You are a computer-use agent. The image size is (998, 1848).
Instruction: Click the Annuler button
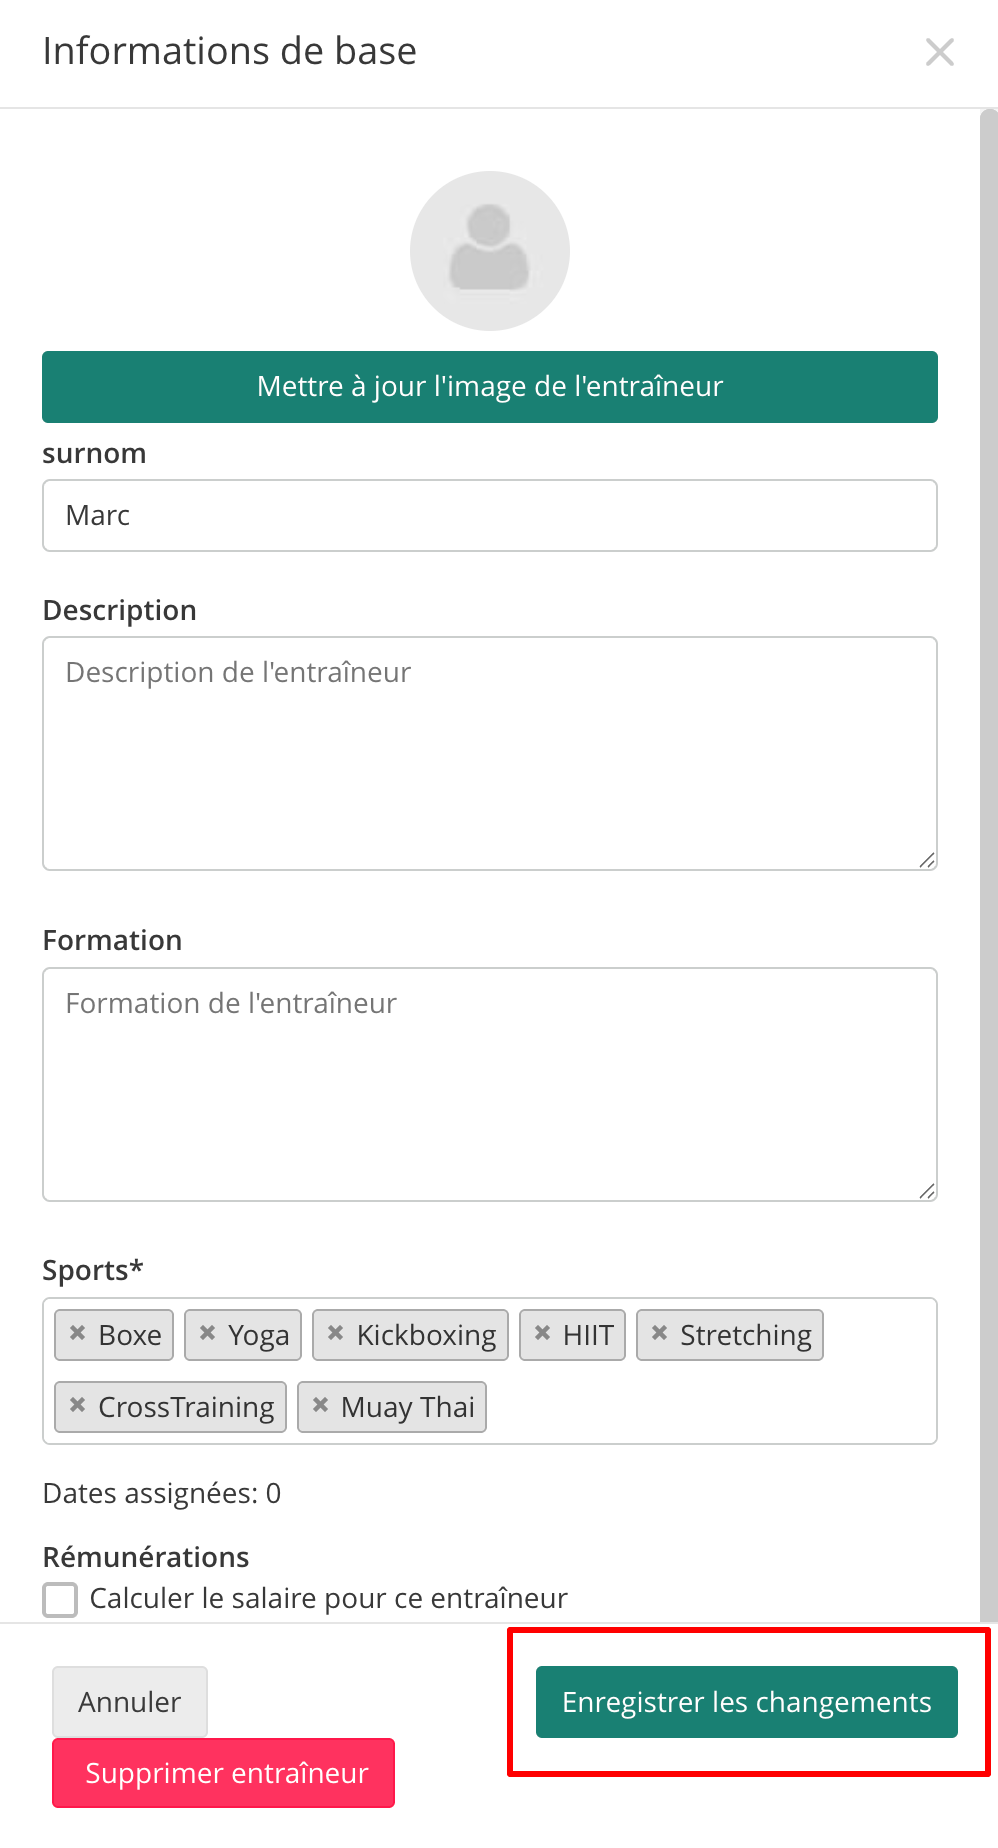click(x=130, y=1702)
